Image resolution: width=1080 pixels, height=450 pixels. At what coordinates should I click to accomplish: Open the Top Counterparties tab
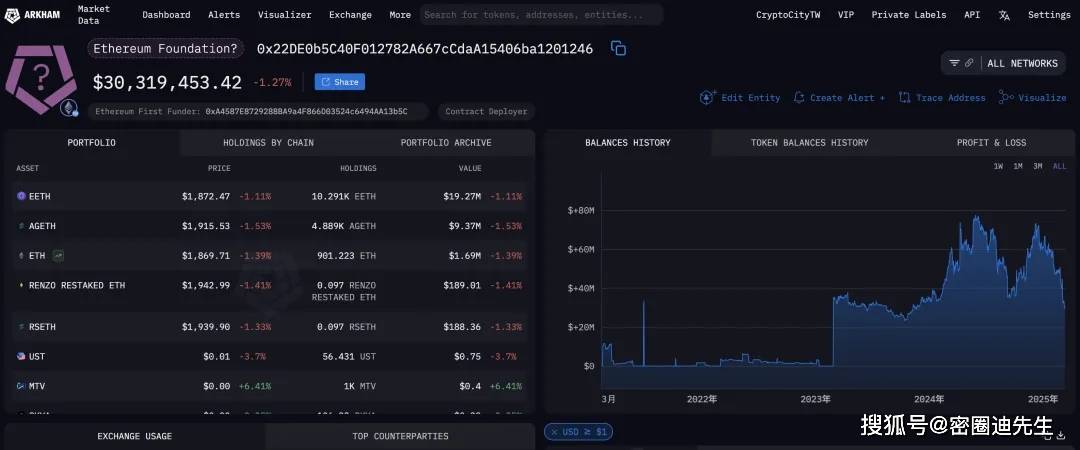click(x=400, y=436)
